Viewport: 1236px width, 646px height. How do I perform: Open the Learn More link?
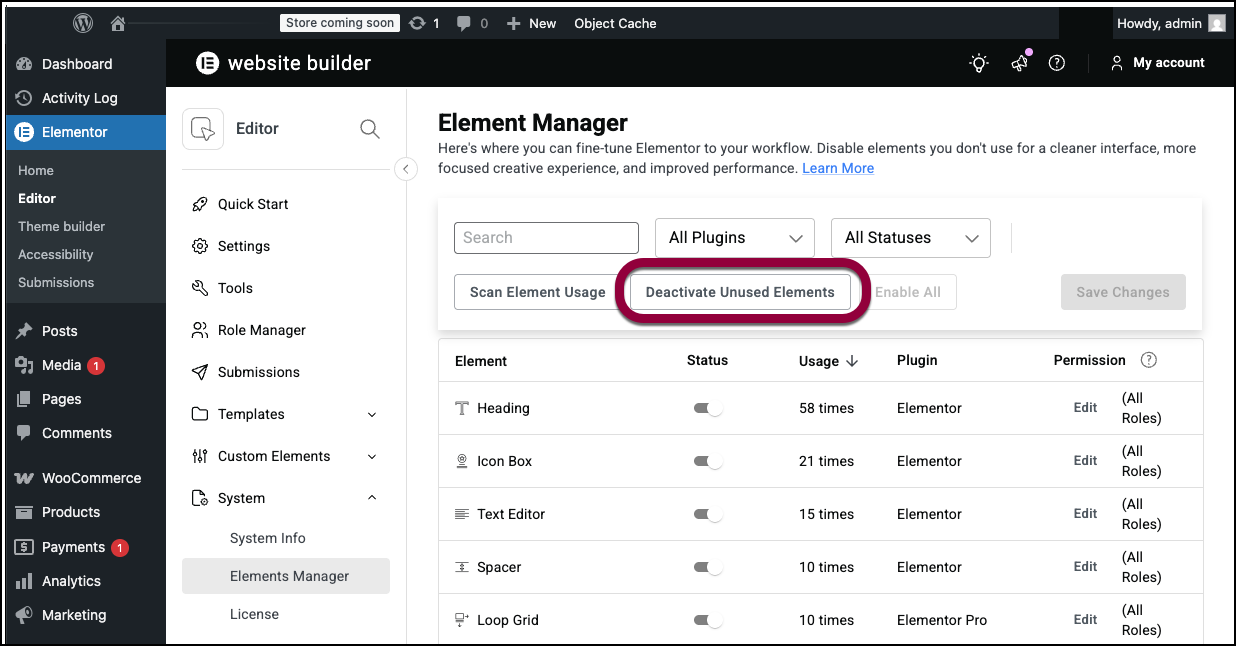pyautogui.click(x=838, y=168)
